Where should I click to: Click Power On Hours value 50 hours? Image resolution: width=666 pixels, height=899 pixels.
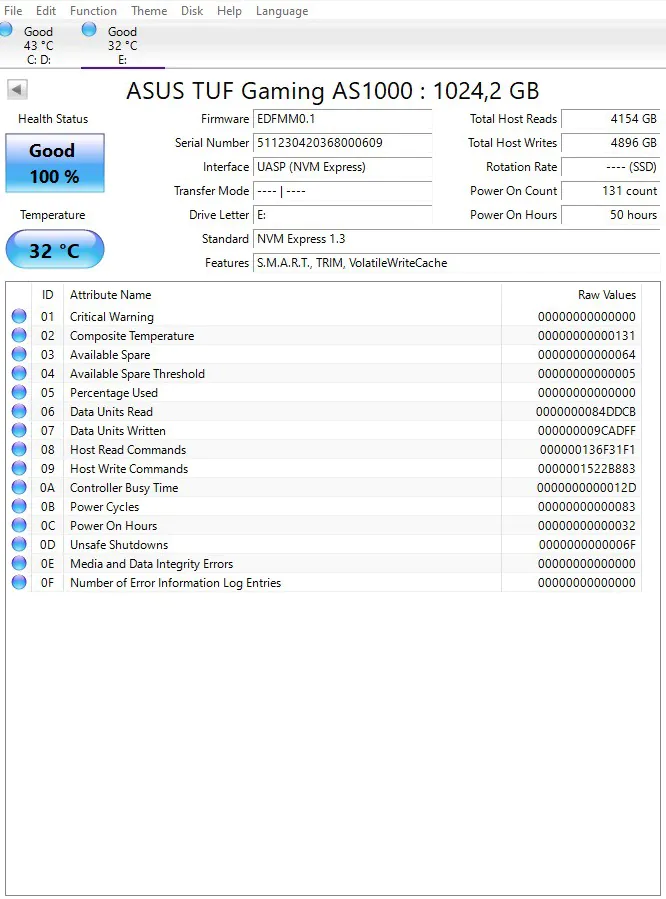click(610, 215)
